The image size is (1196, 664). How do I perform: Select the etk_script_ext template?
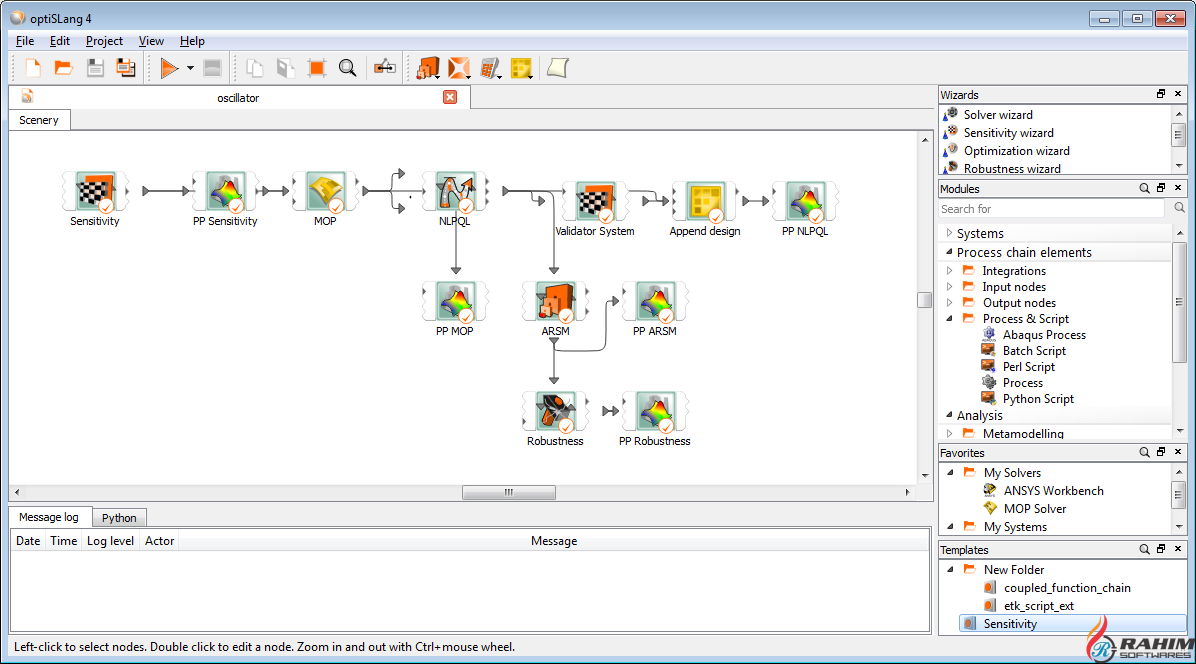(1038, 606)
